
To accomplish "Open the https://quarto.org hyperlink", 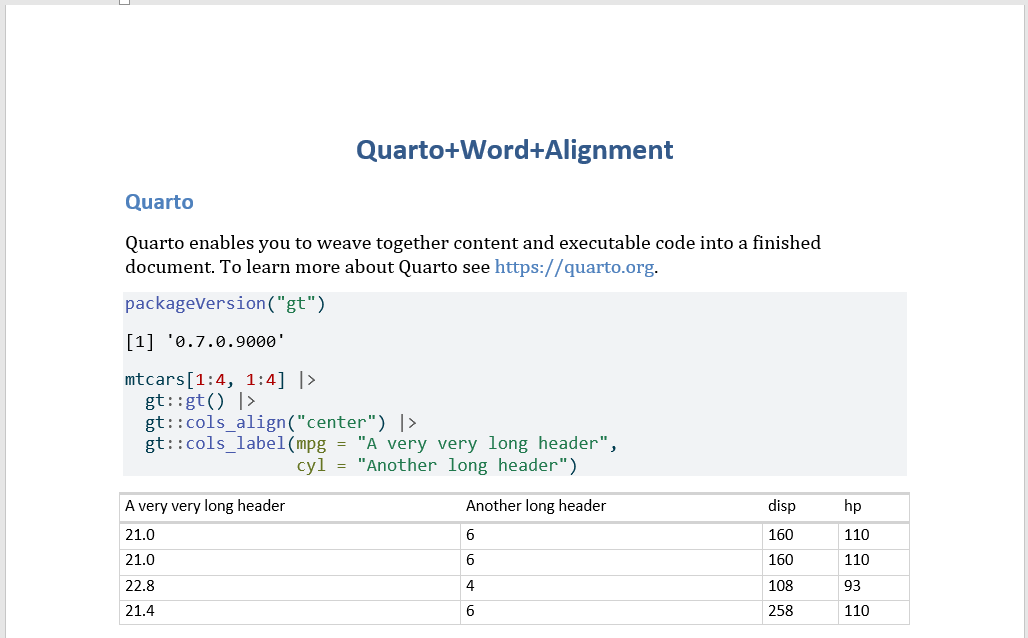I will (574, 267).
